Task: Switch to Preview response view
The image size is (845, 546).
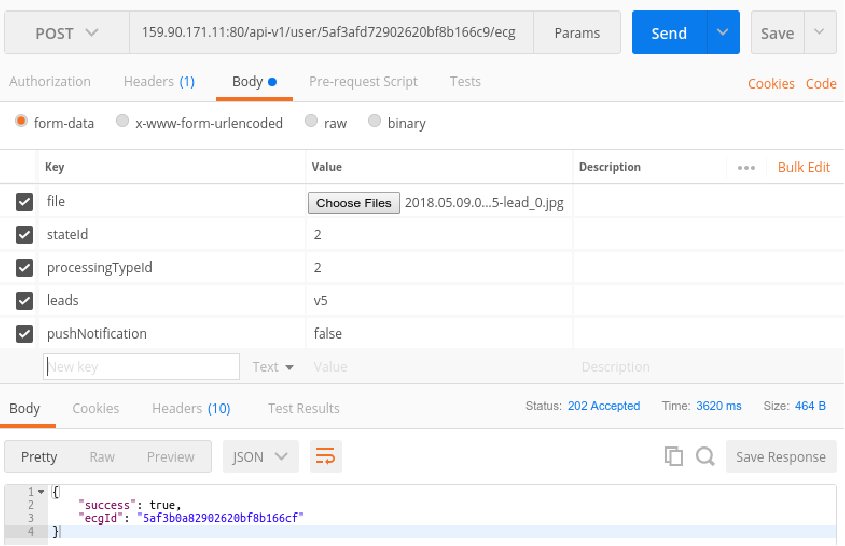Action: [170, 457]
